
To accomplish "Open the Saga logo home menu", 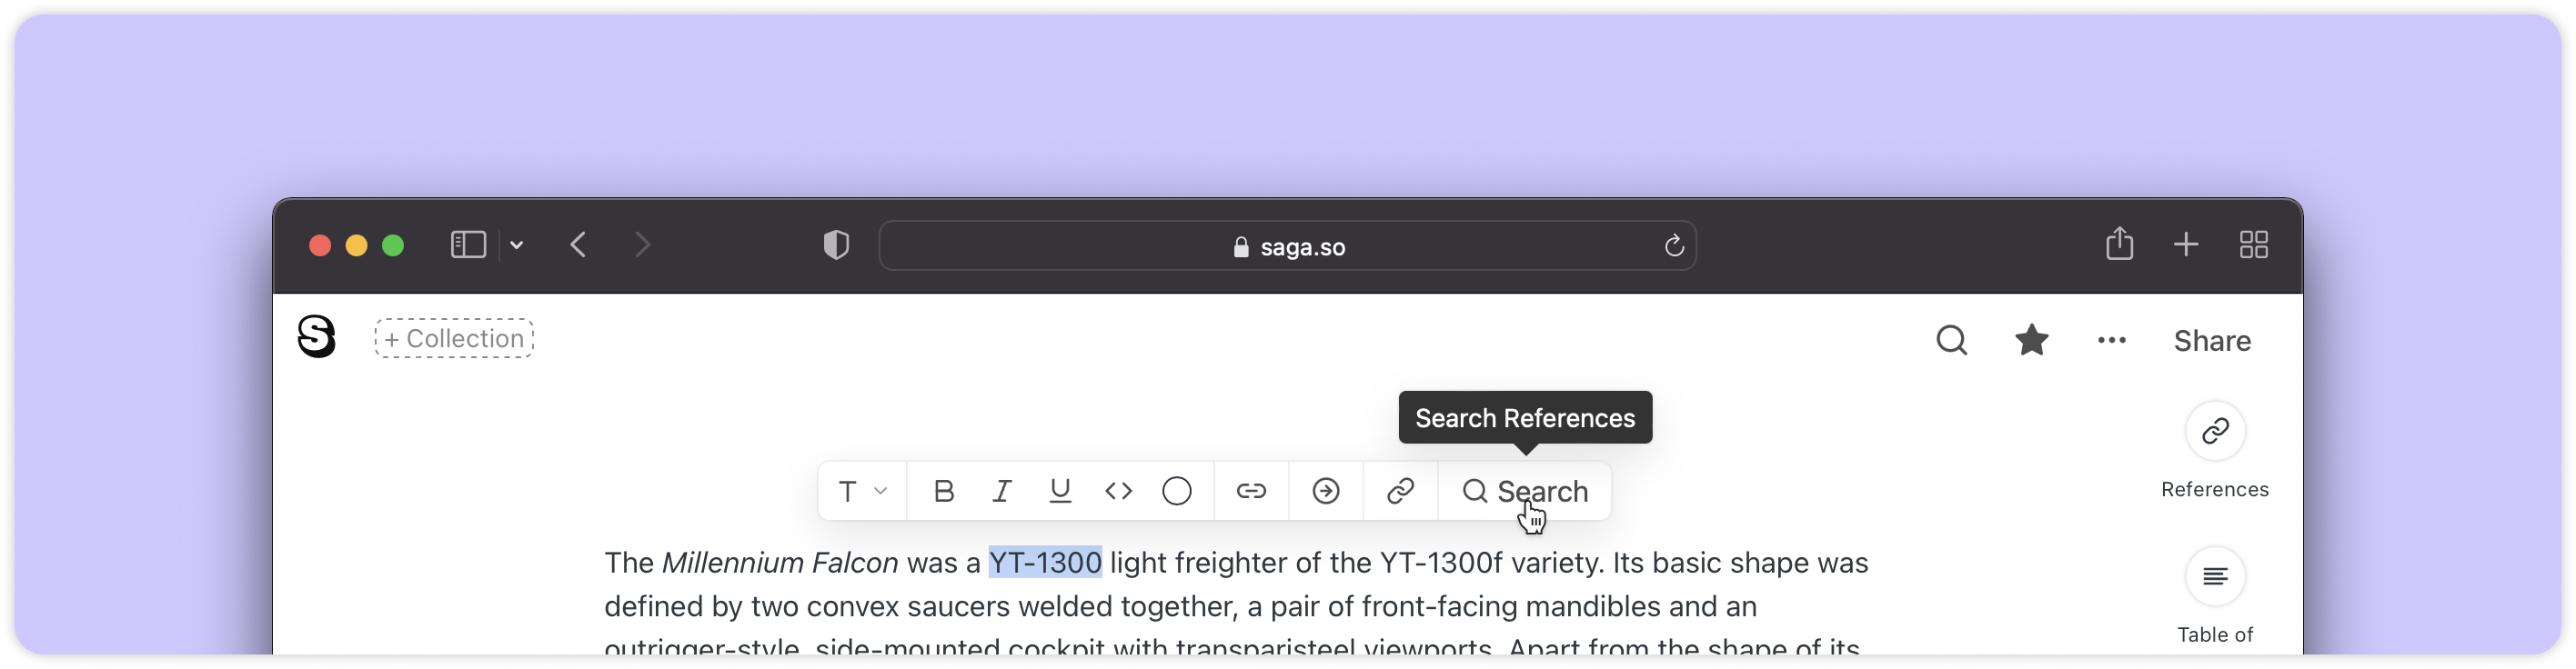I will [x=317, y=337].
